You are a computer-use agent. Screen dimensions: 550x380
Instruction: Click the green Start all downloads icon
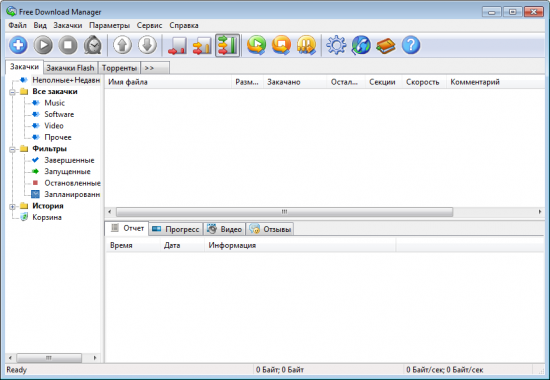[256, 45]
